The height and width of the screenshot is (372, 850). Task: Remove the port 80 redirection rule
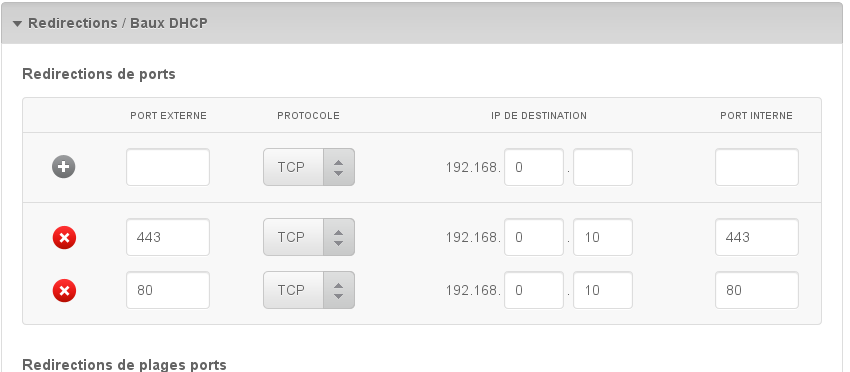click(x=64, y=291)
